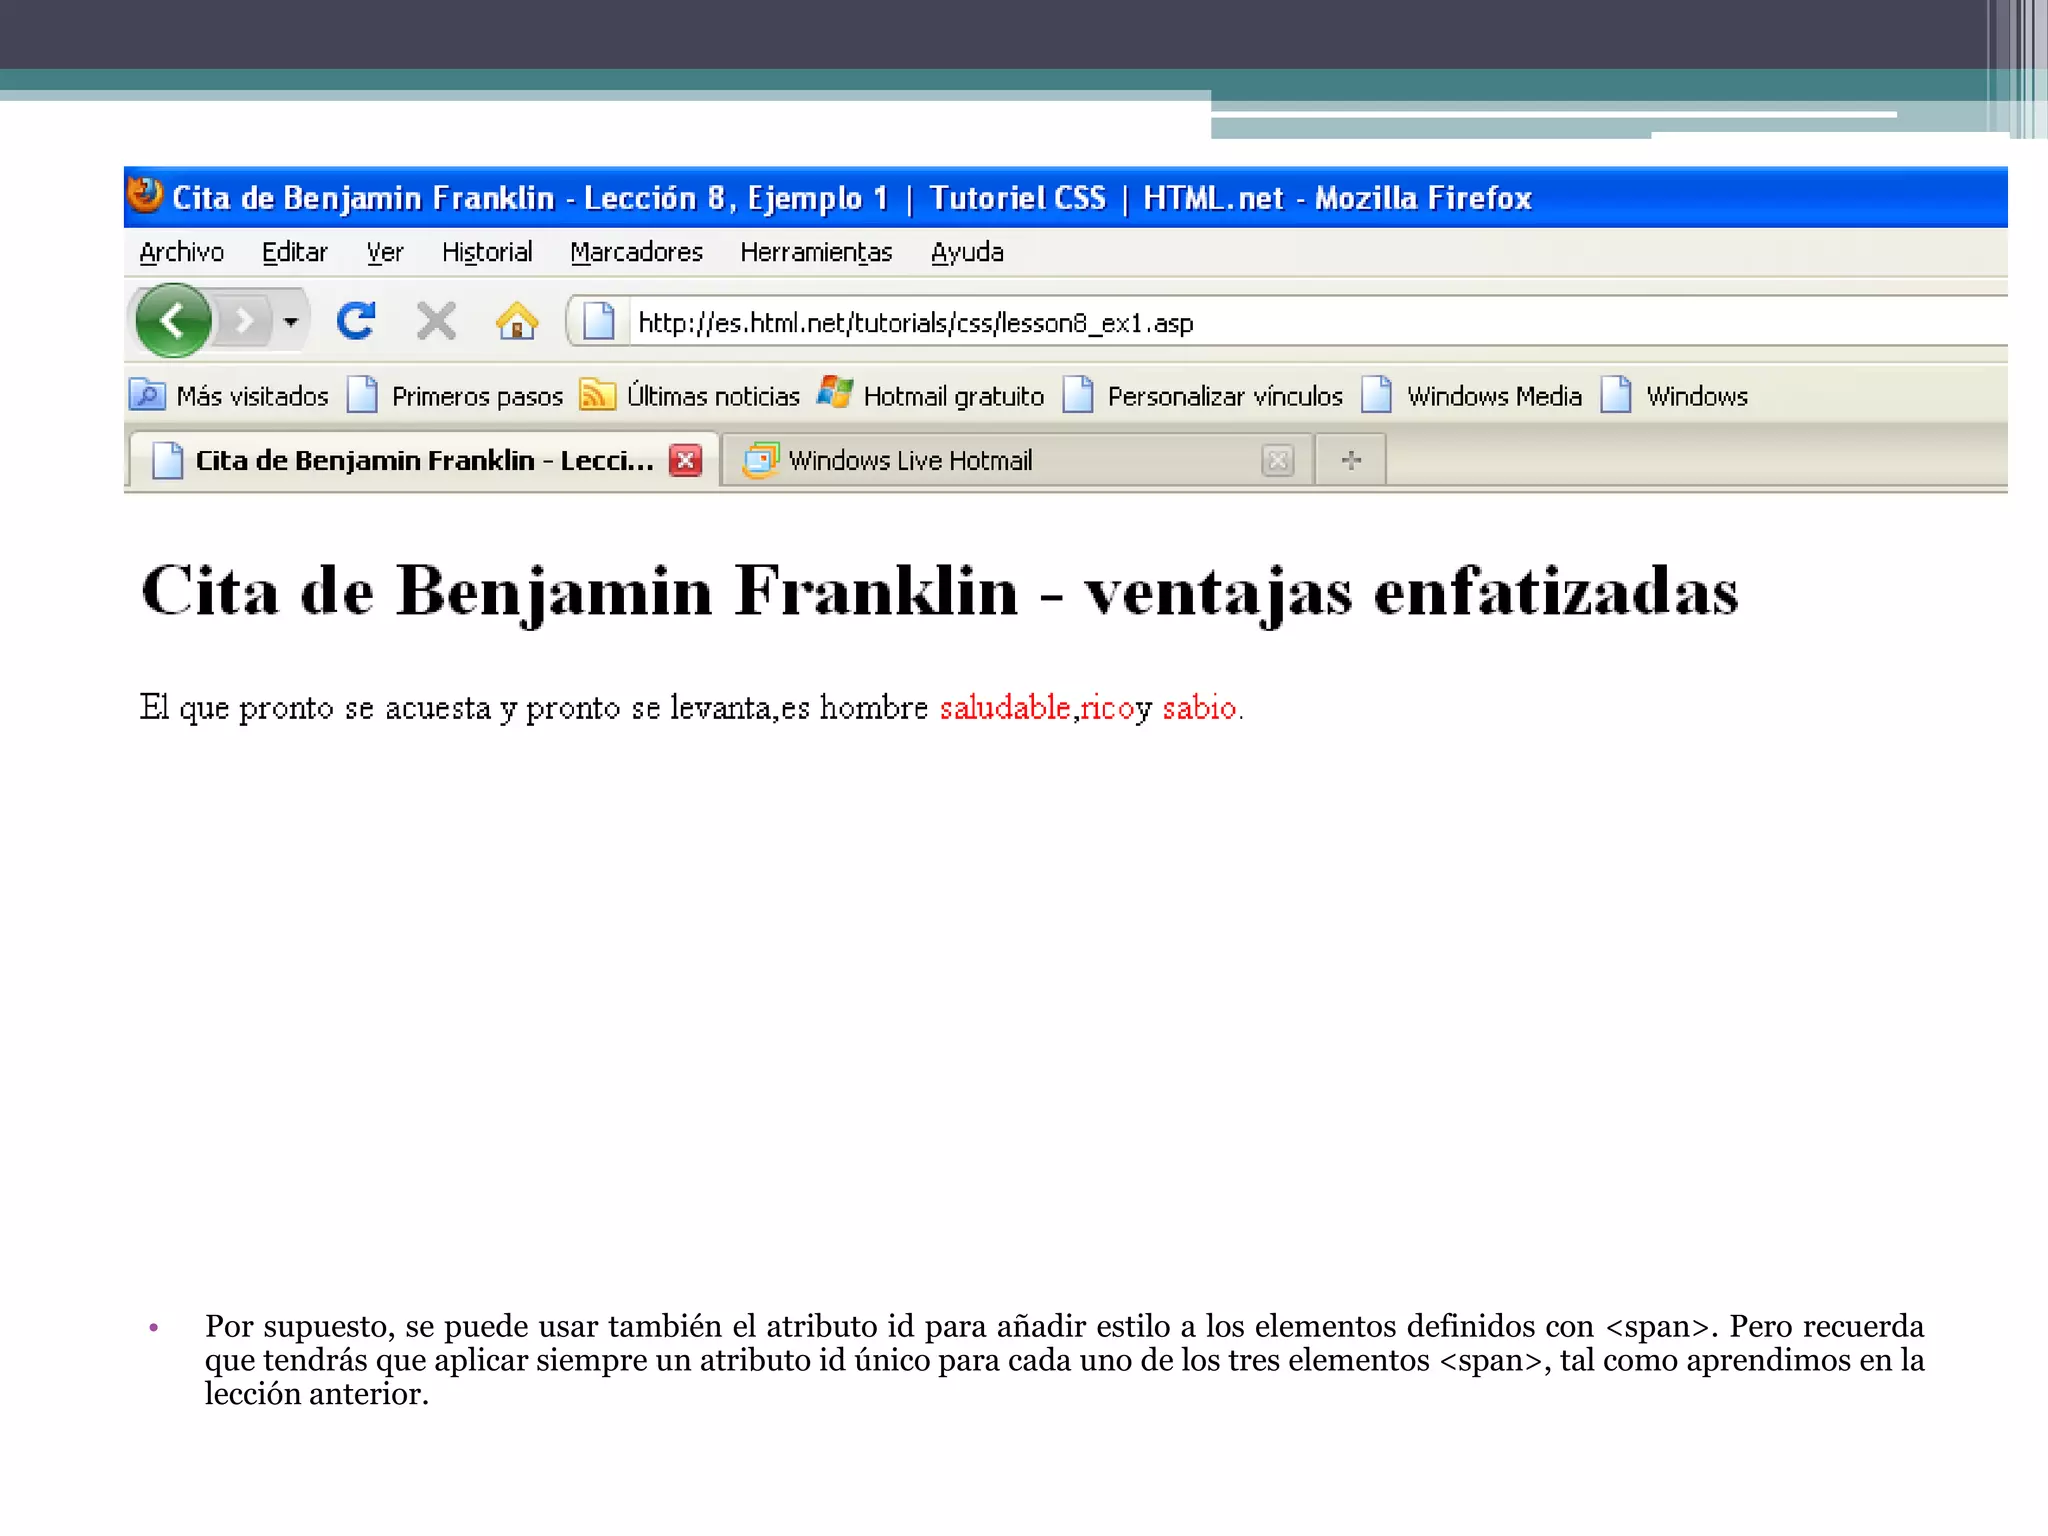This screenshot has width=2048, height=1536.
Task: Click the Forward navigation arrow
Action: pos(243,322)
